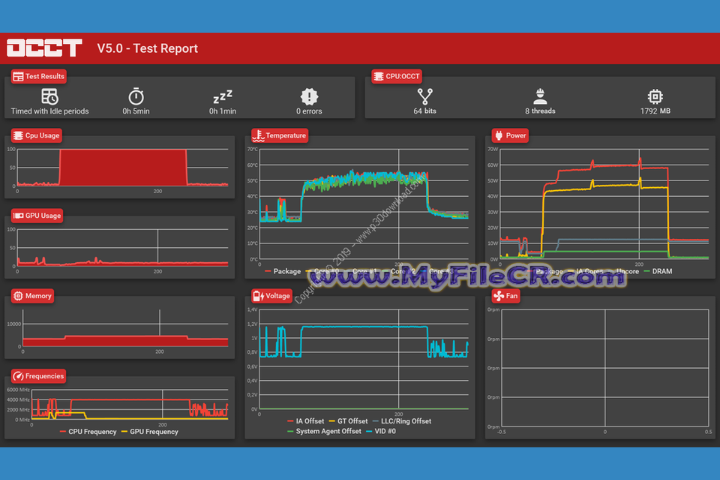The image size is (720, 480).
Task: Click the 8 threads value
Action: pyautogui.click(x=540, y=111)
